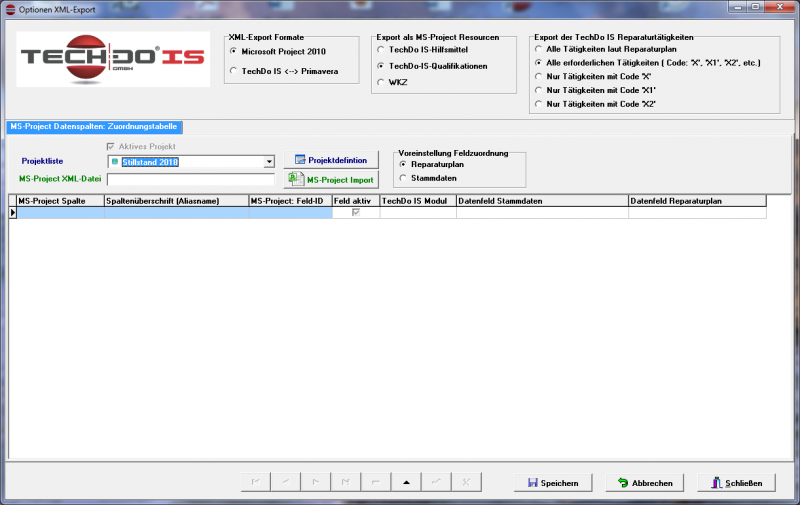Click the Schließen button
The width and height of the screenshot is (800, 505).
click(737, 483)
